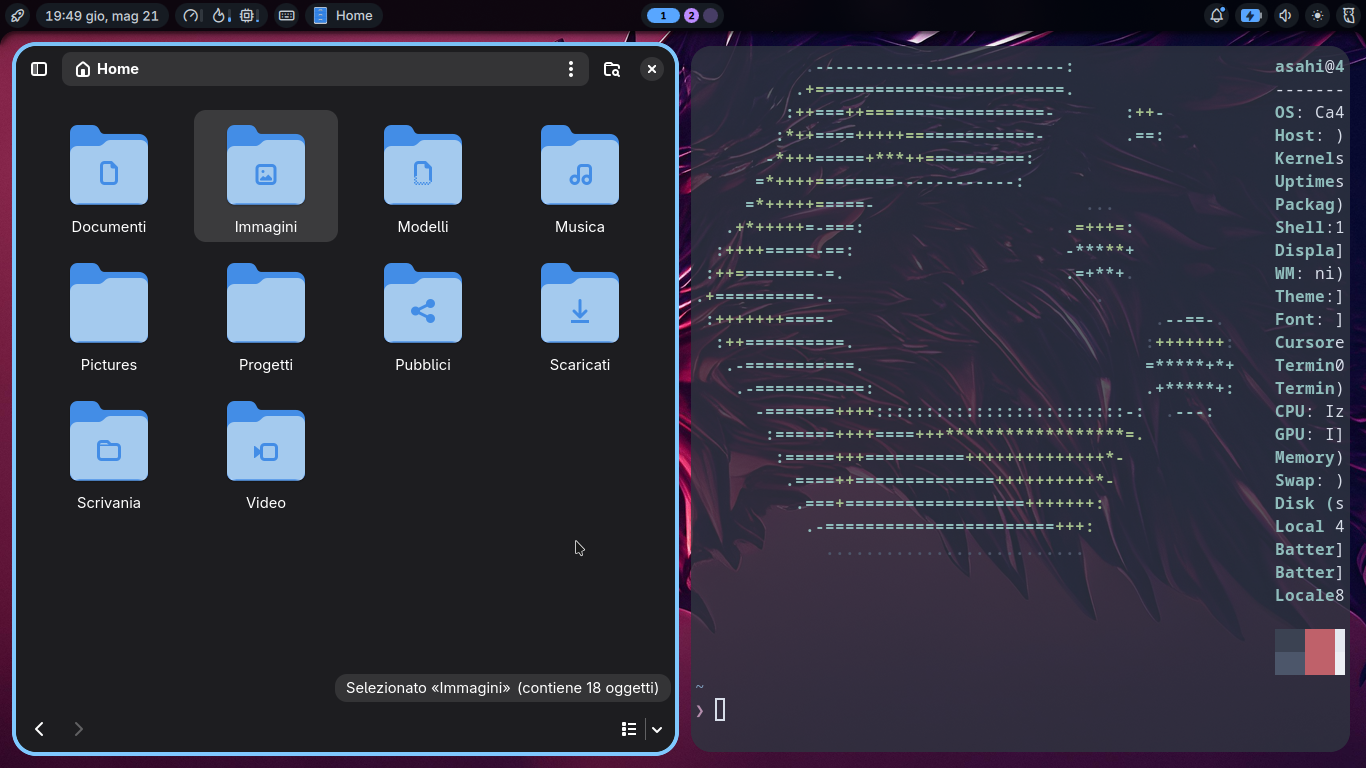1366x768 pixels.
Task: Click the "Selezionato «Immagini»" status message
Action: [x=503, y=688]
